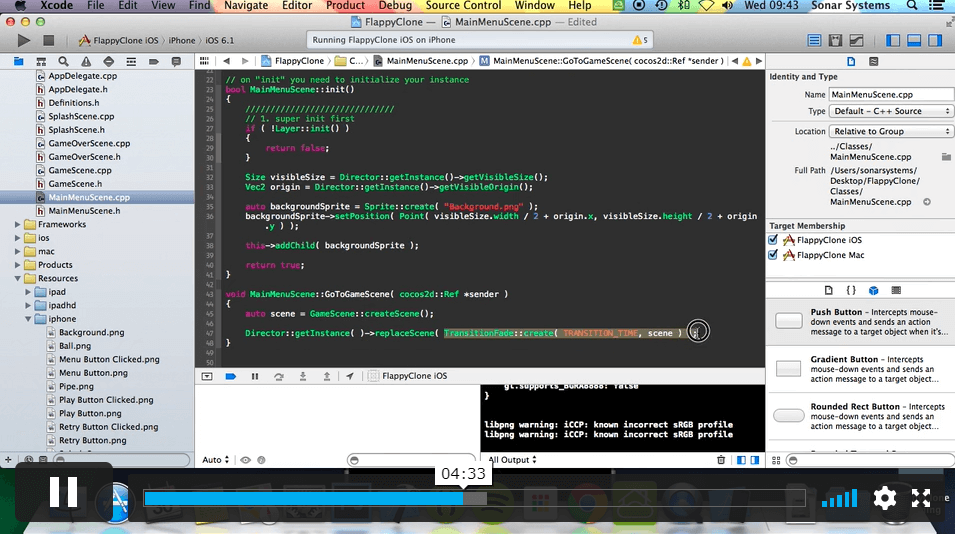Switch to the Version editor
The image size is (955, 534).
point(856,40)
